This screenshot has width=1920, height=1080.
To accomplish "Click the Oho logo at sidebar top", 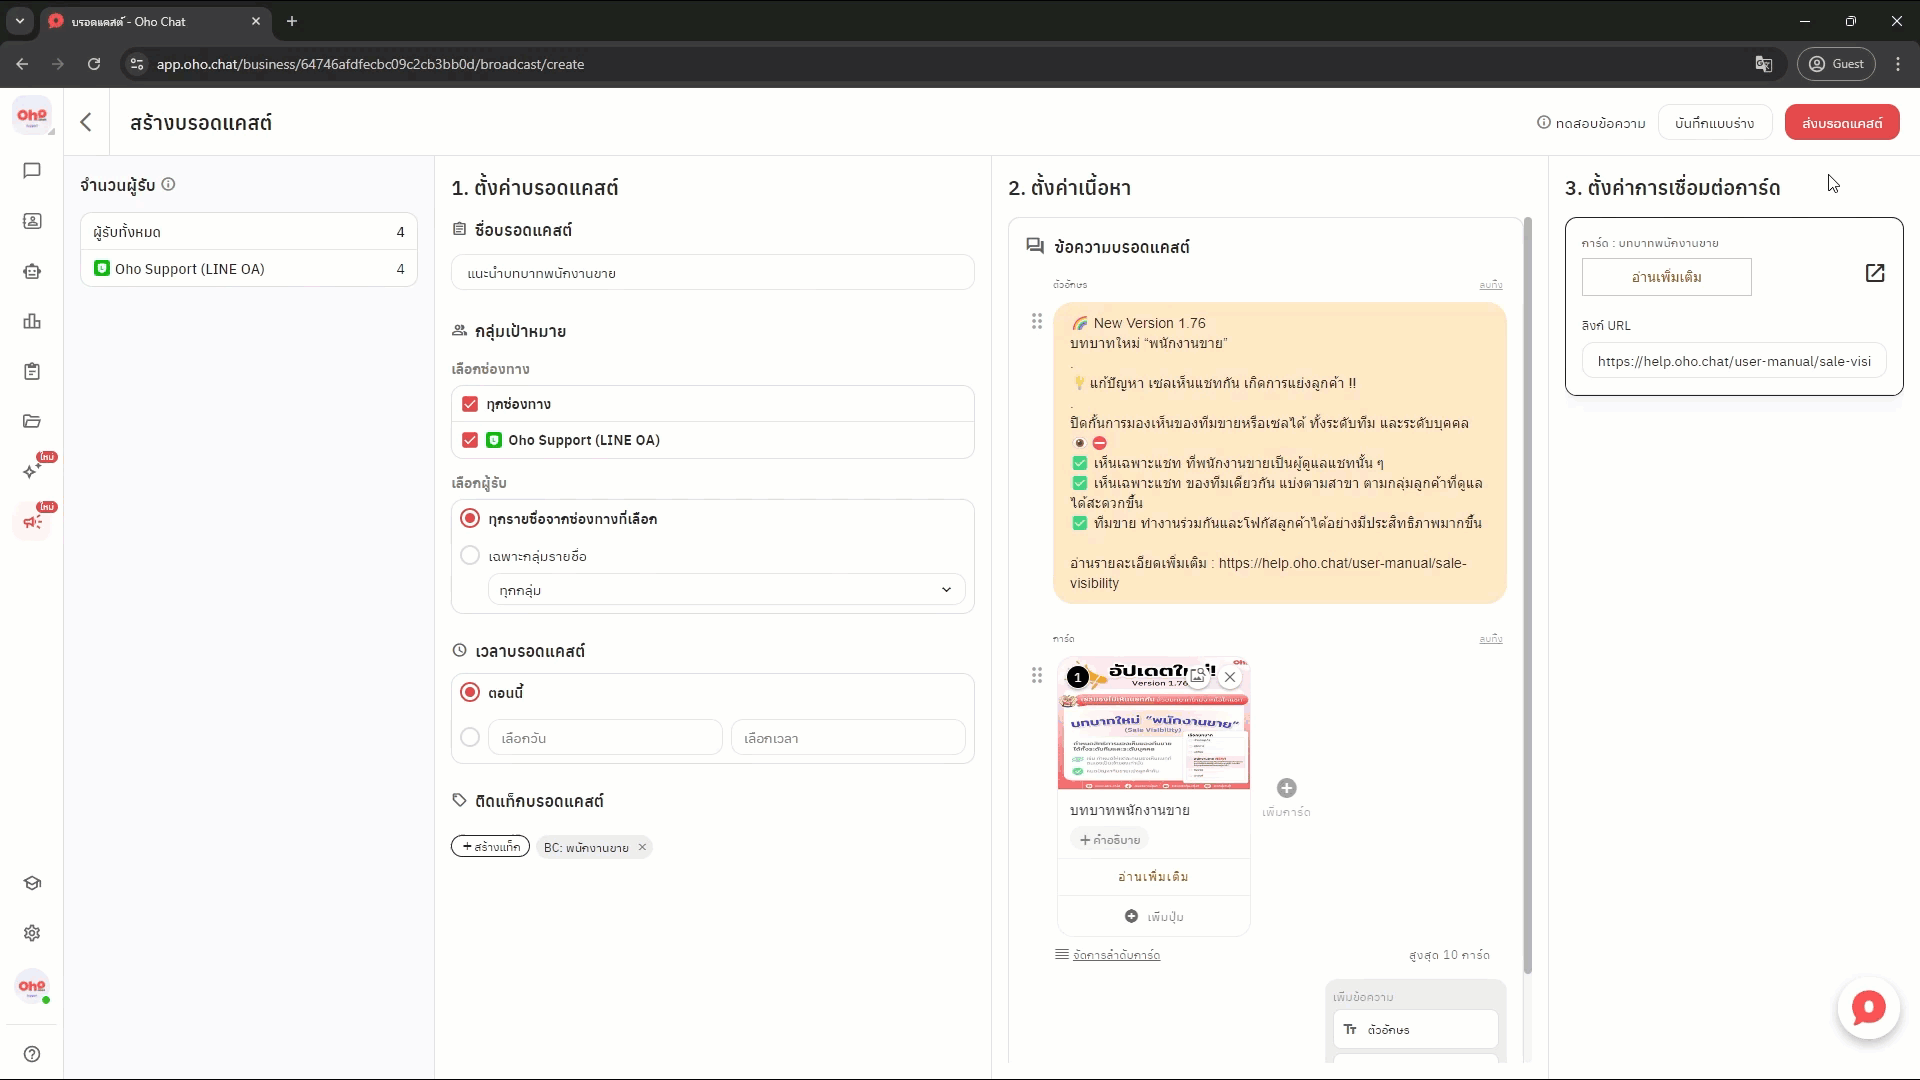I will [x=32, y=116].
